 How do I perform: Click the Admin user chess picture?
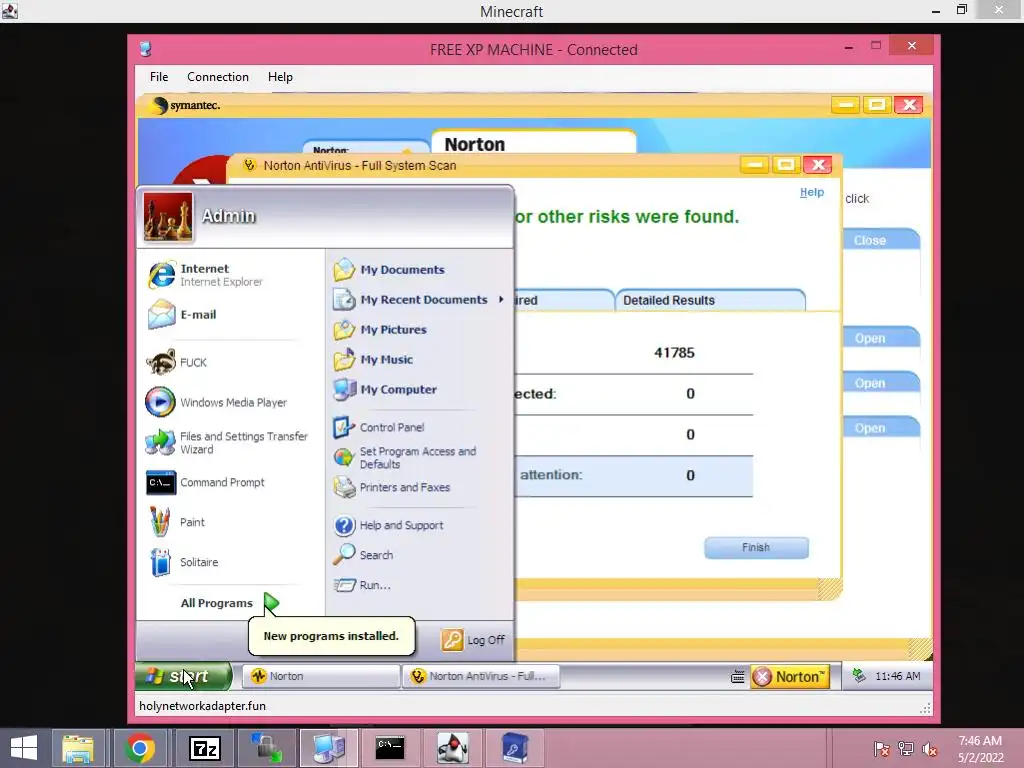click(168, 216)
